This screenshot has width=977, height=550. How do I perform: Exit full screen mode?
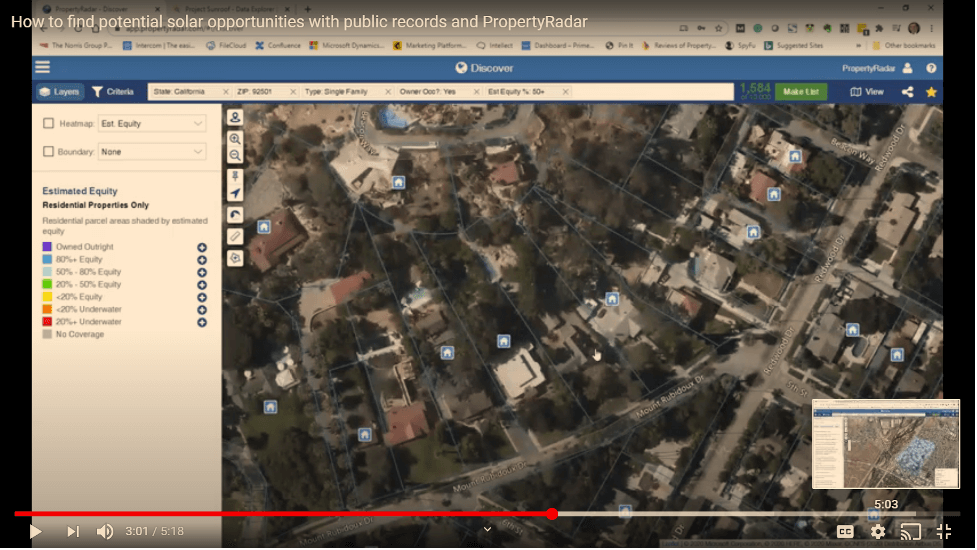point(944,531)
